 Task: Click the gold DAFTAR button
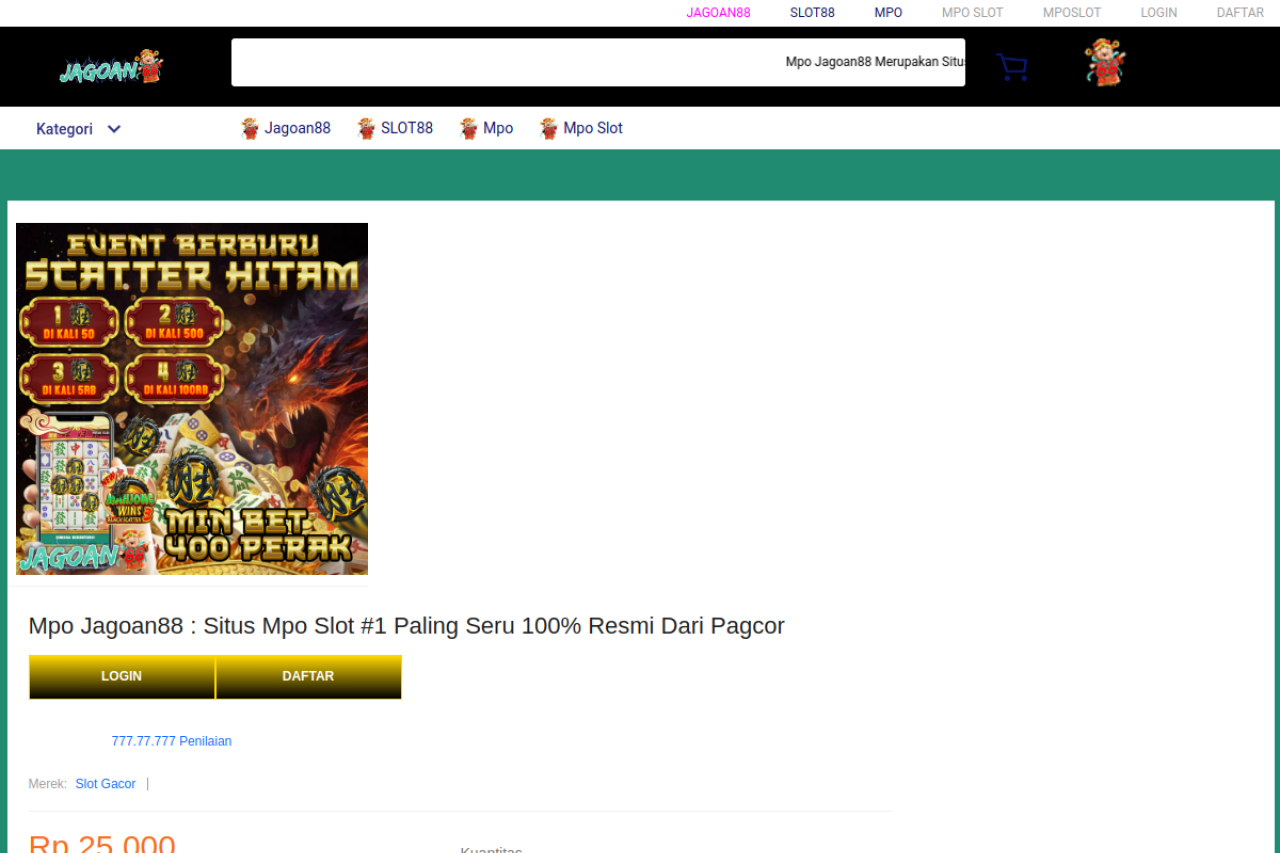point(309,677)
